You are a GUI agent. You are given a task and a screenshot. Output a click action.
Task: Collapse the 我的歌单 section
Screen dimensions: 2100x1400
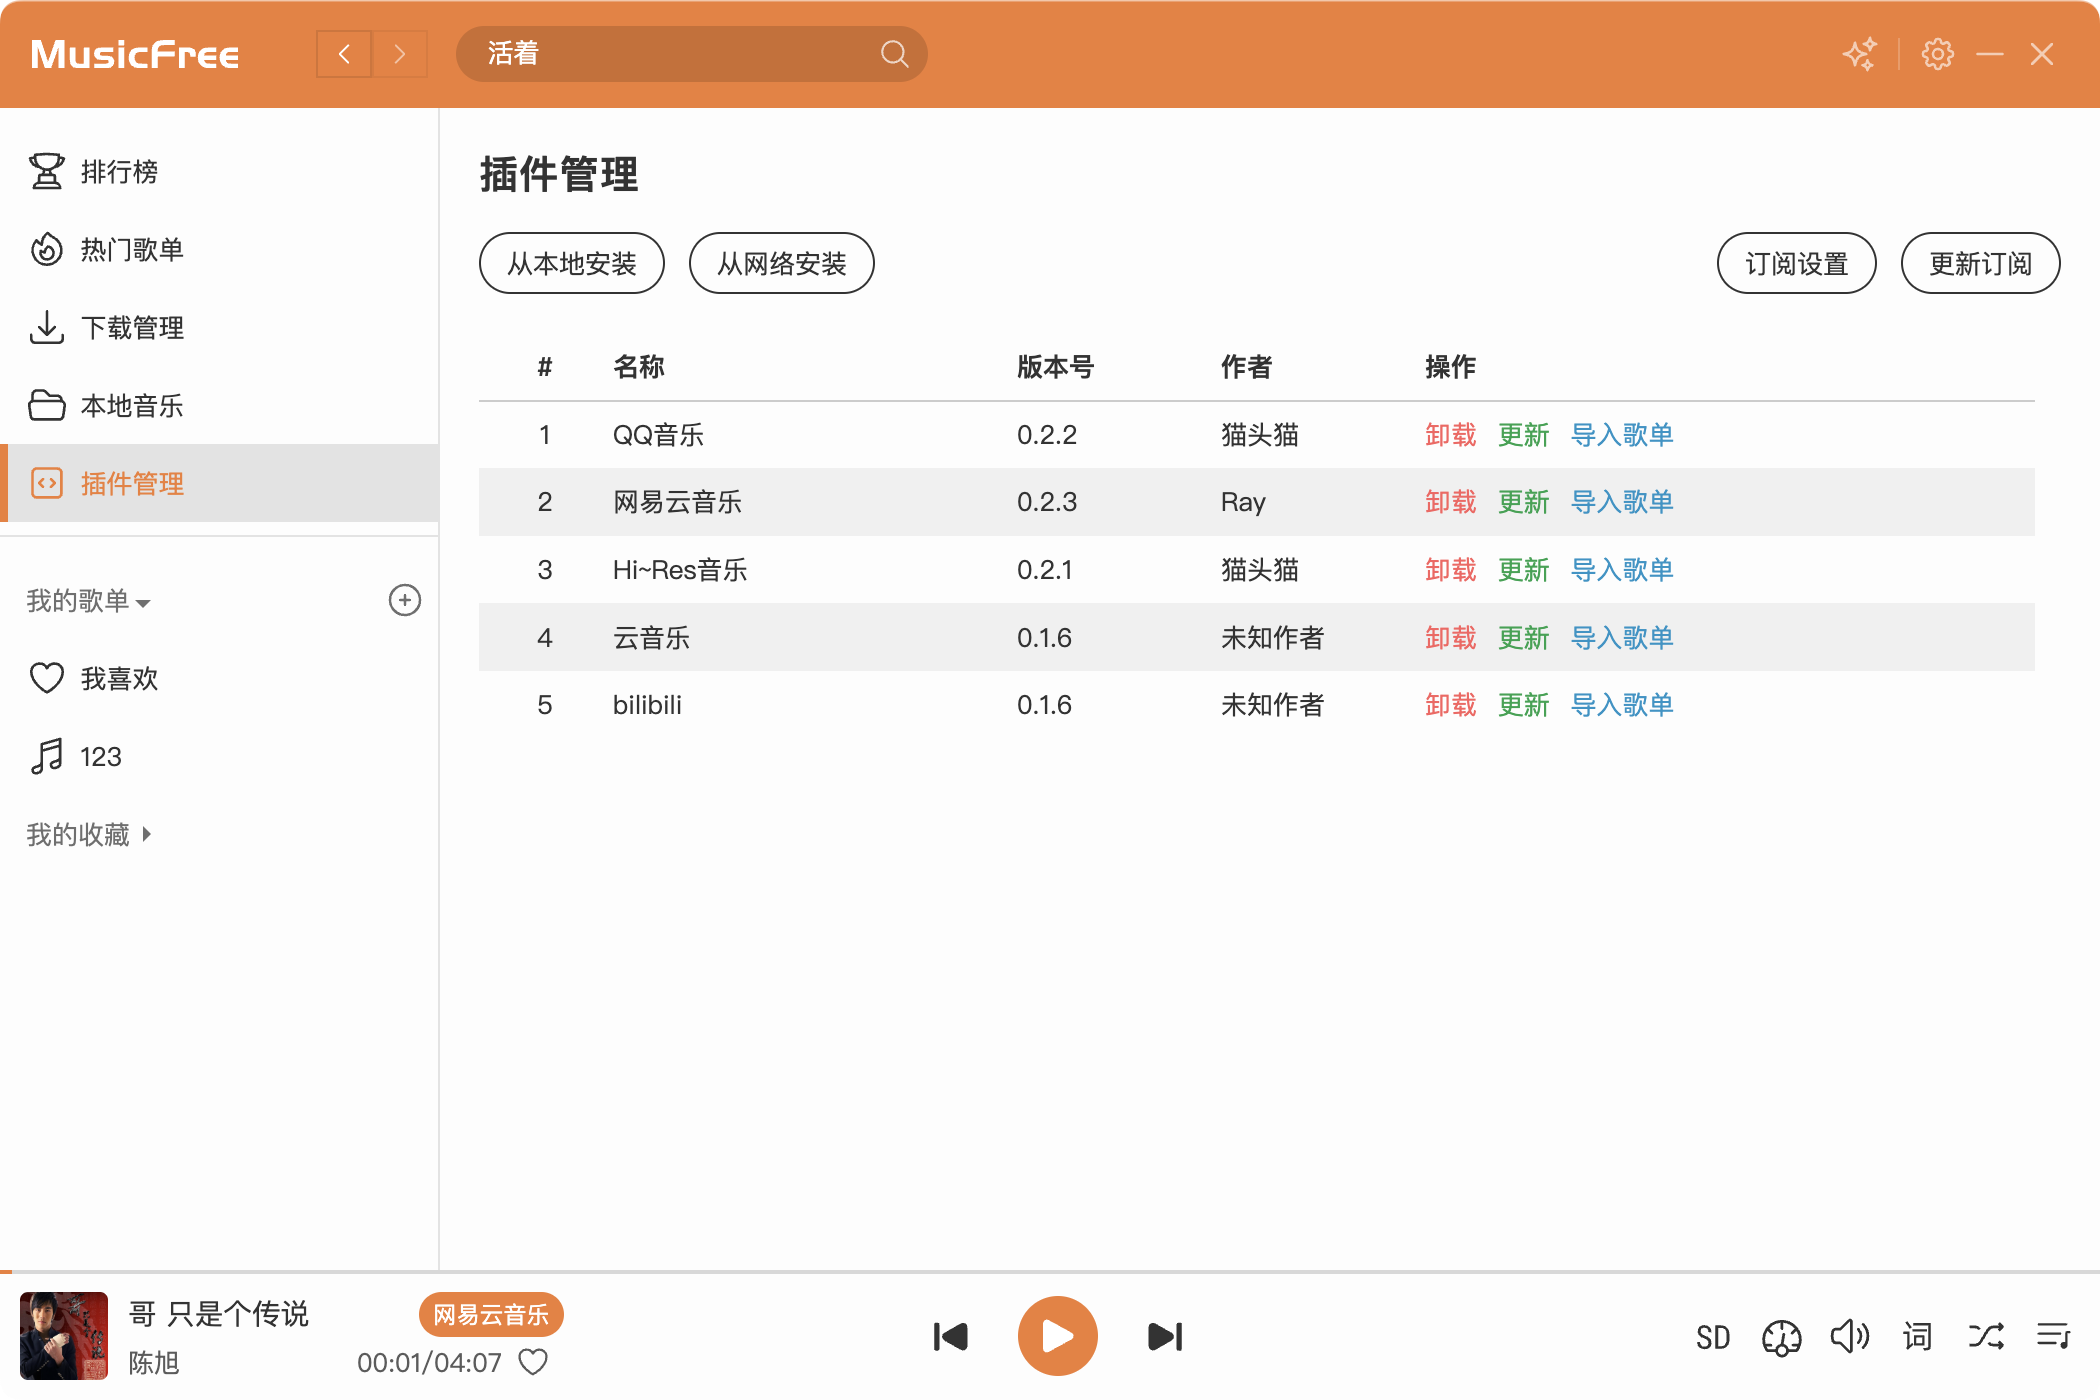[x=88, y=601]
